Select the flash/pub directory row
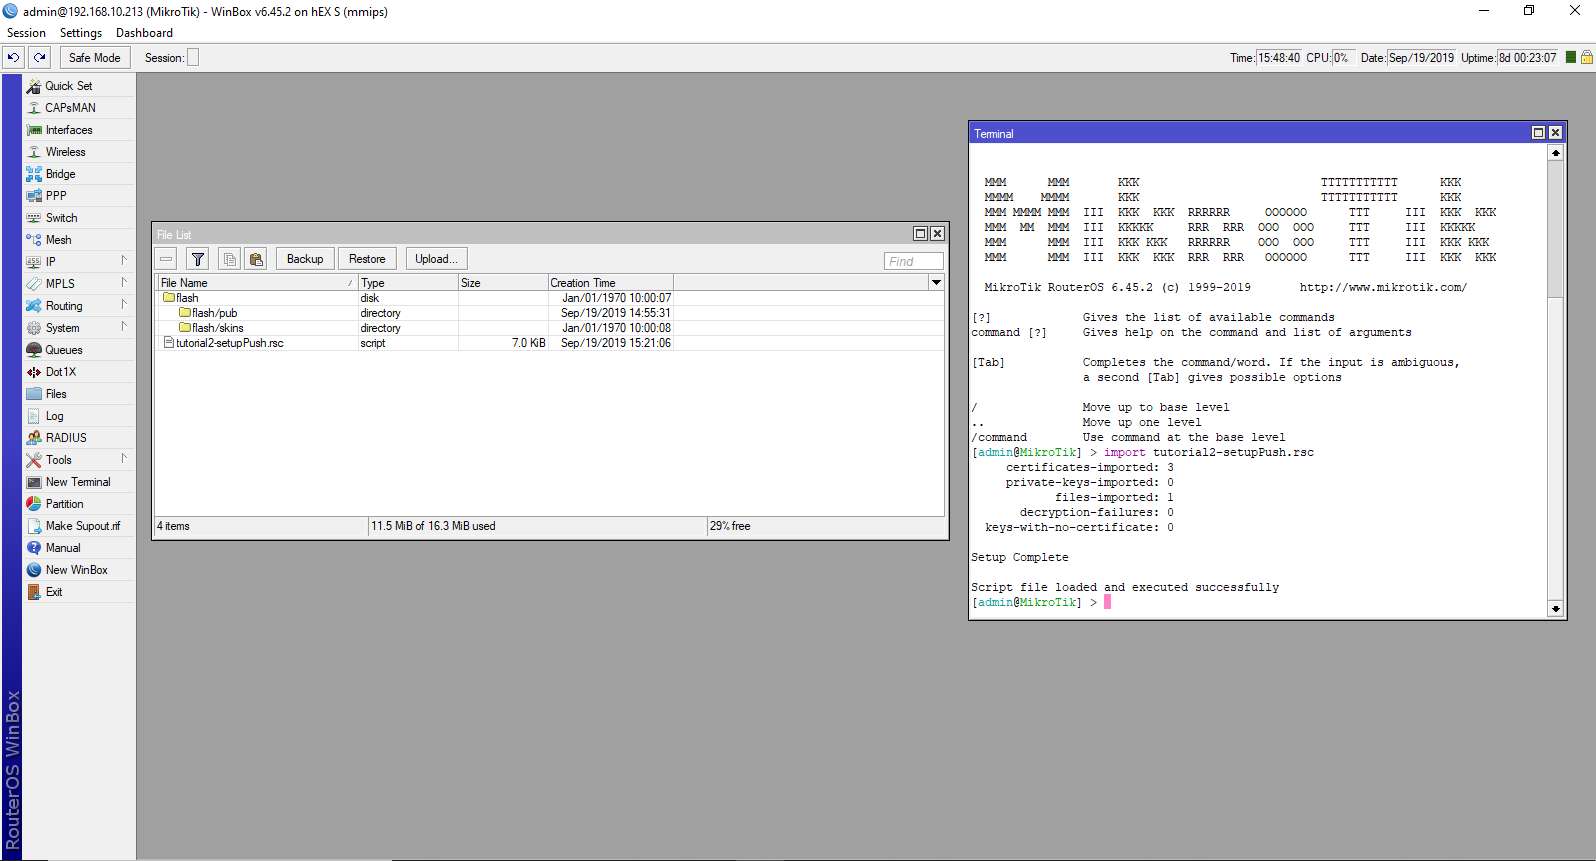The height and width of the screenshot is (861, 1596). pos(550,313)
